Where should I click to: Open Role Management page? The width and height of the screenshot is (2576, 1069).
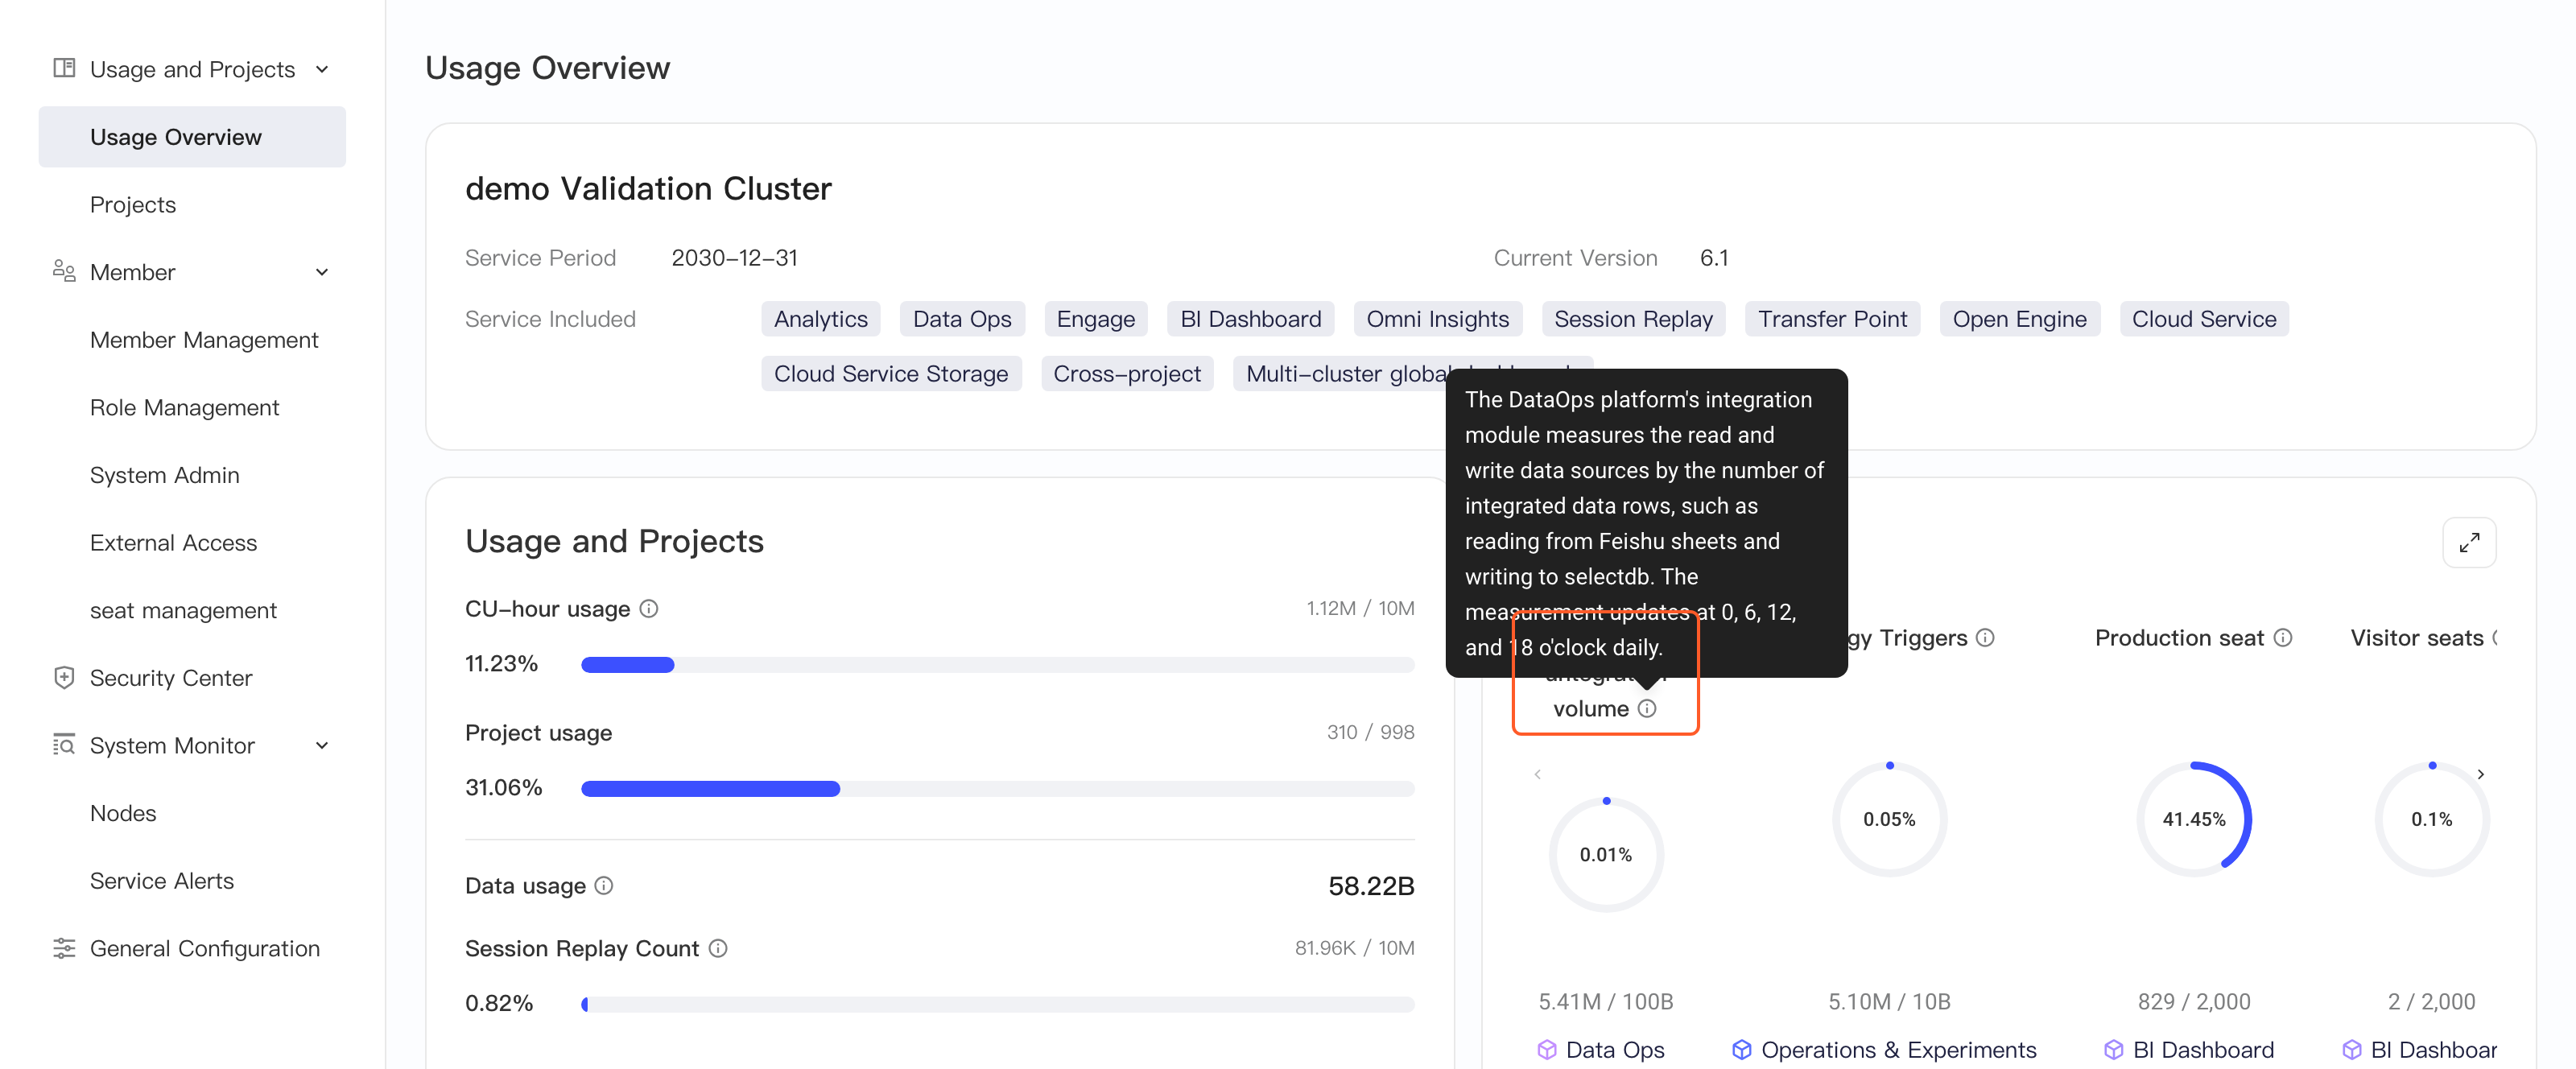click(184, 407)
